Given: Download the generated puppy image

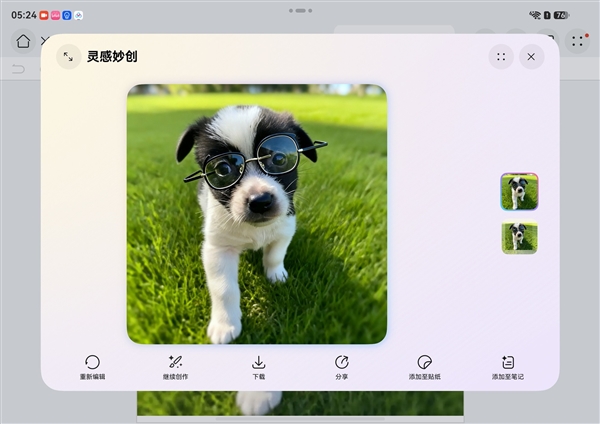Looking at the screenshot, I should click(258, 362).
